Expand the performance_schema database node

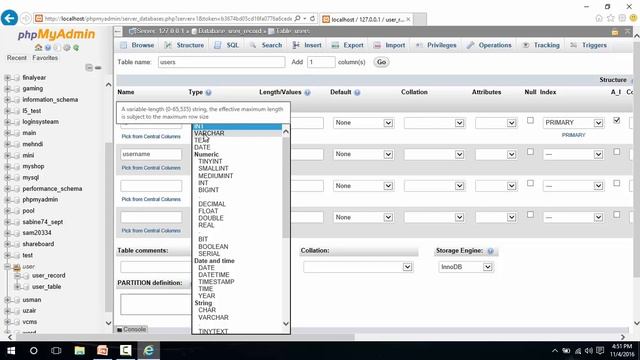point(7,189)
